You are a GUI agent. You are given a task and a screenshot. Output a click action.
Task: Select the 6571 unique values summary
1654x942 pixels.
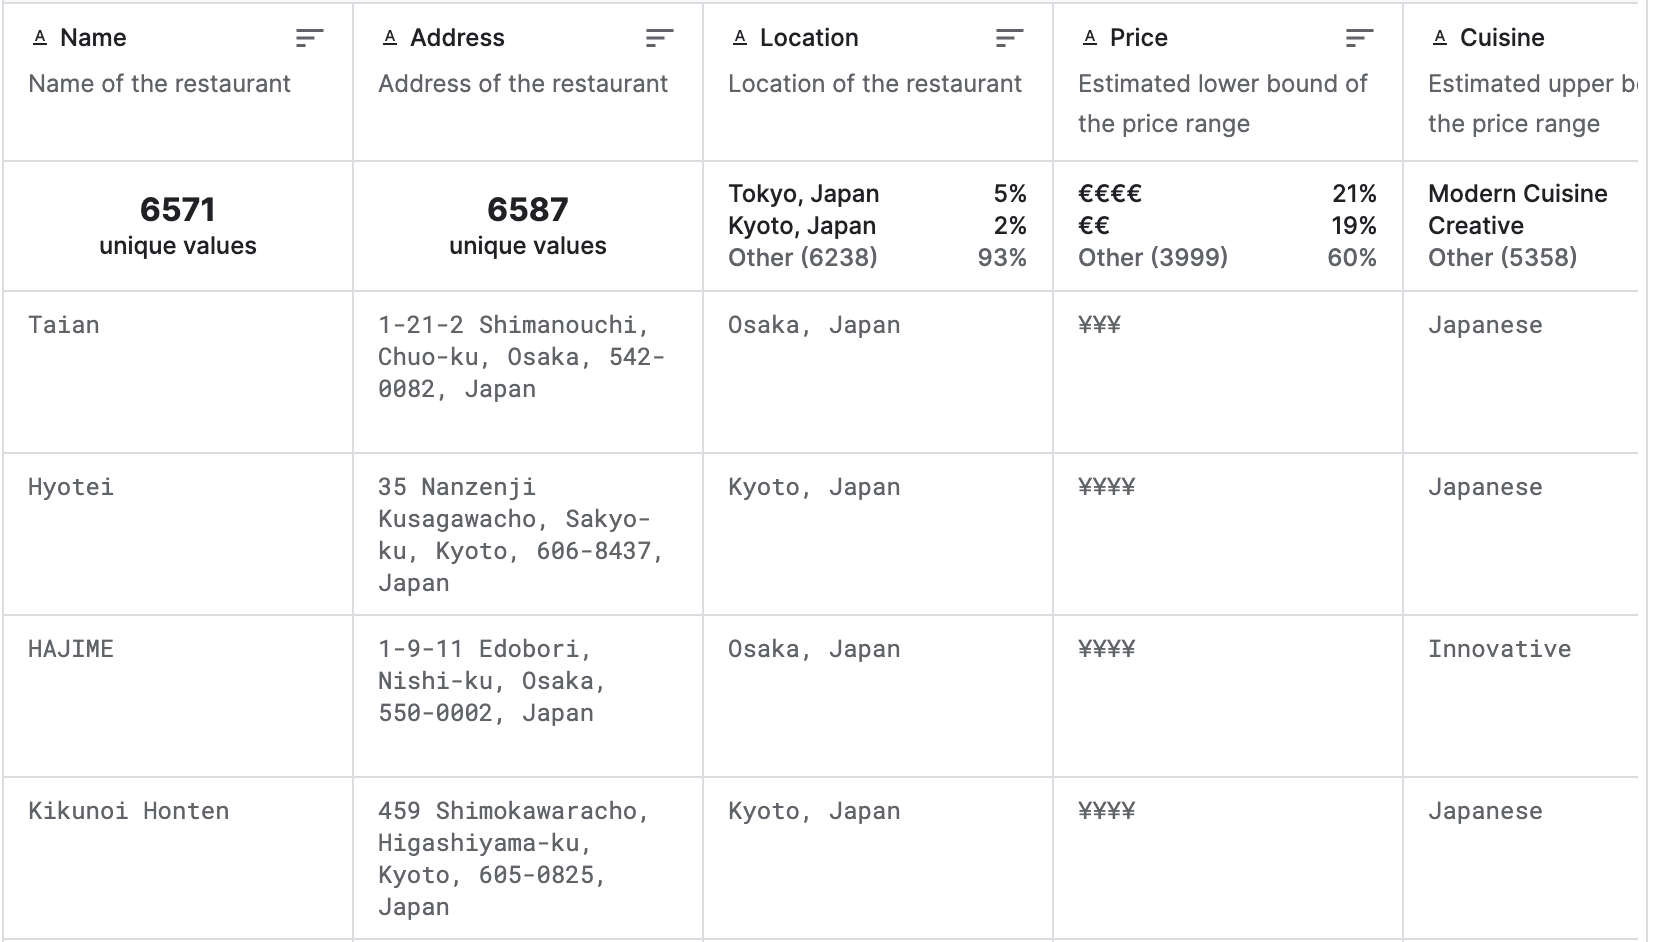(178, 225)
